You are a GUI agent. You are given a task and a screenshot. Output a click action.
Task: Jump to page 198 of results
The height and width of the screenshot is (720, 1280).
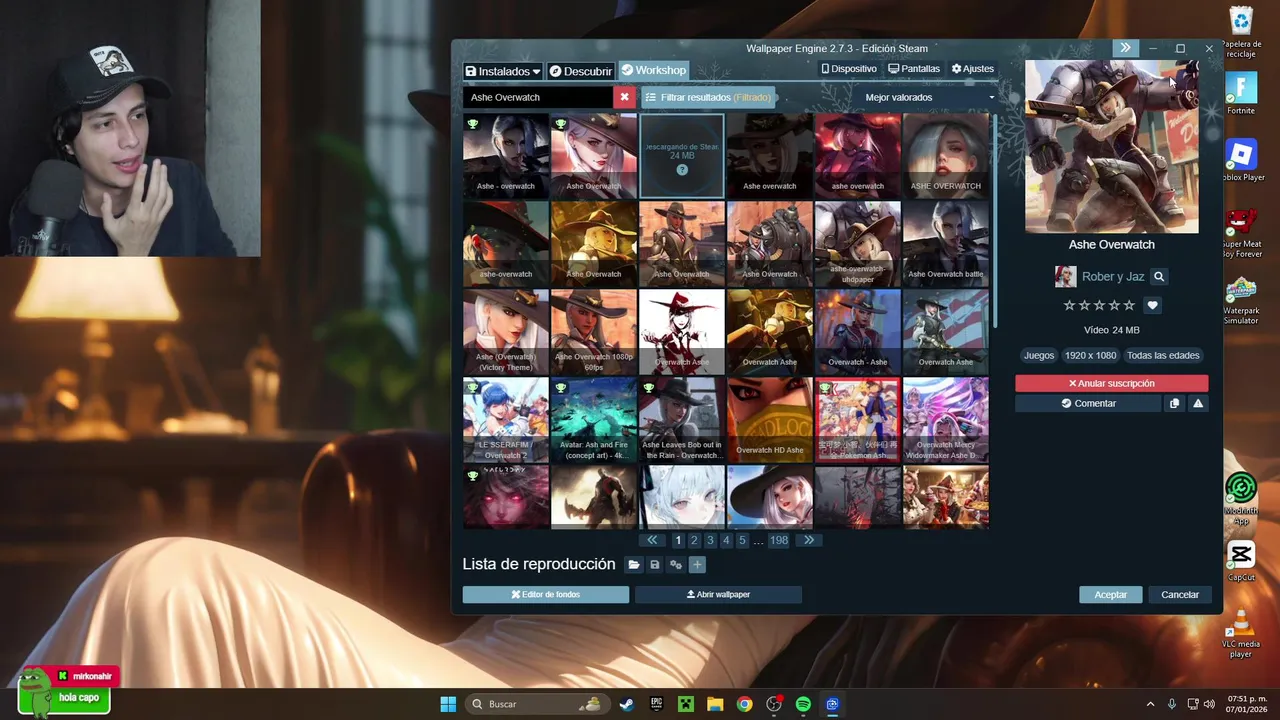point(779,540)
